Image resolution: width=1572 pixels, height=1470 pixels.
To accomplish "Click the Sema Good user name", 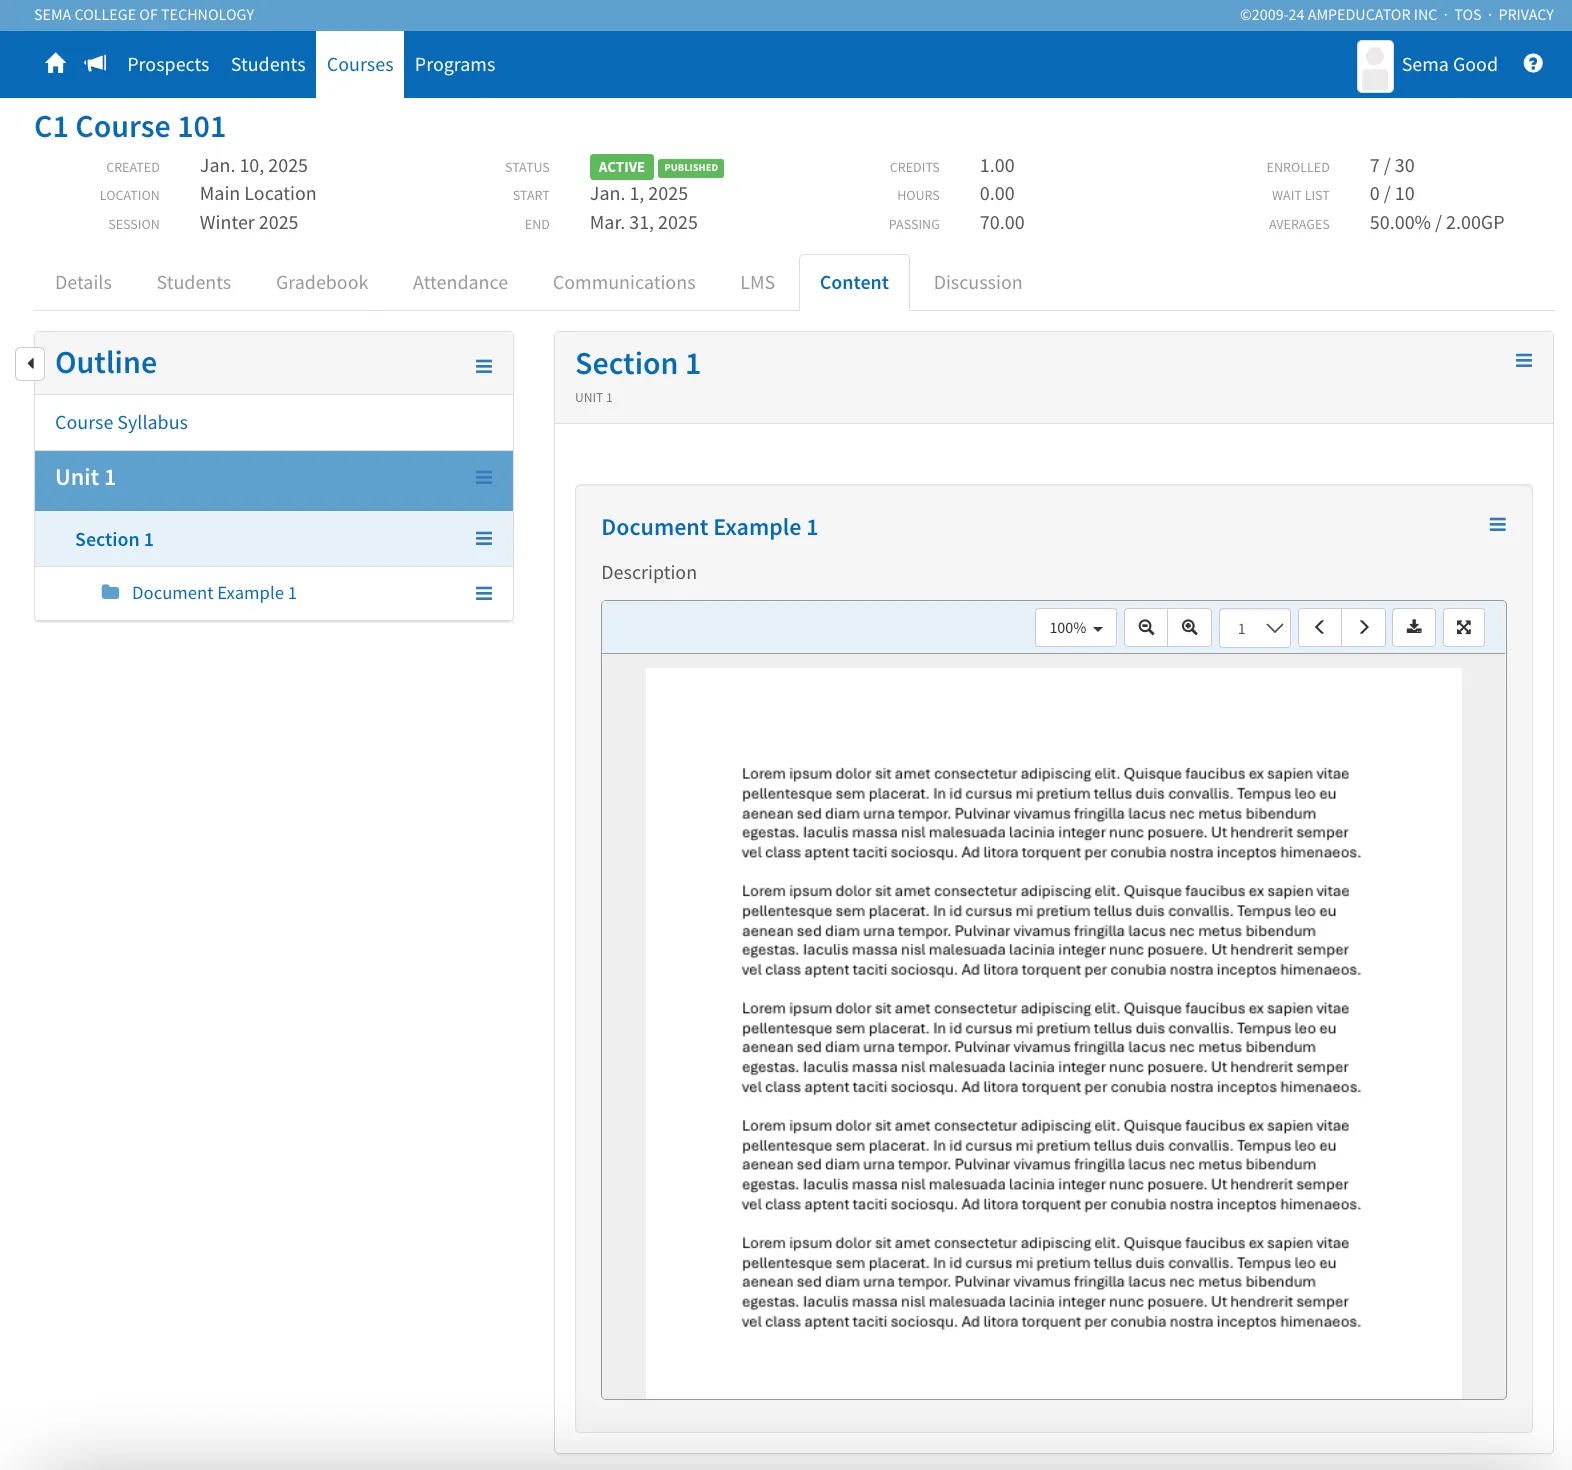I will pyautogui.click(x=1449, y=65).
